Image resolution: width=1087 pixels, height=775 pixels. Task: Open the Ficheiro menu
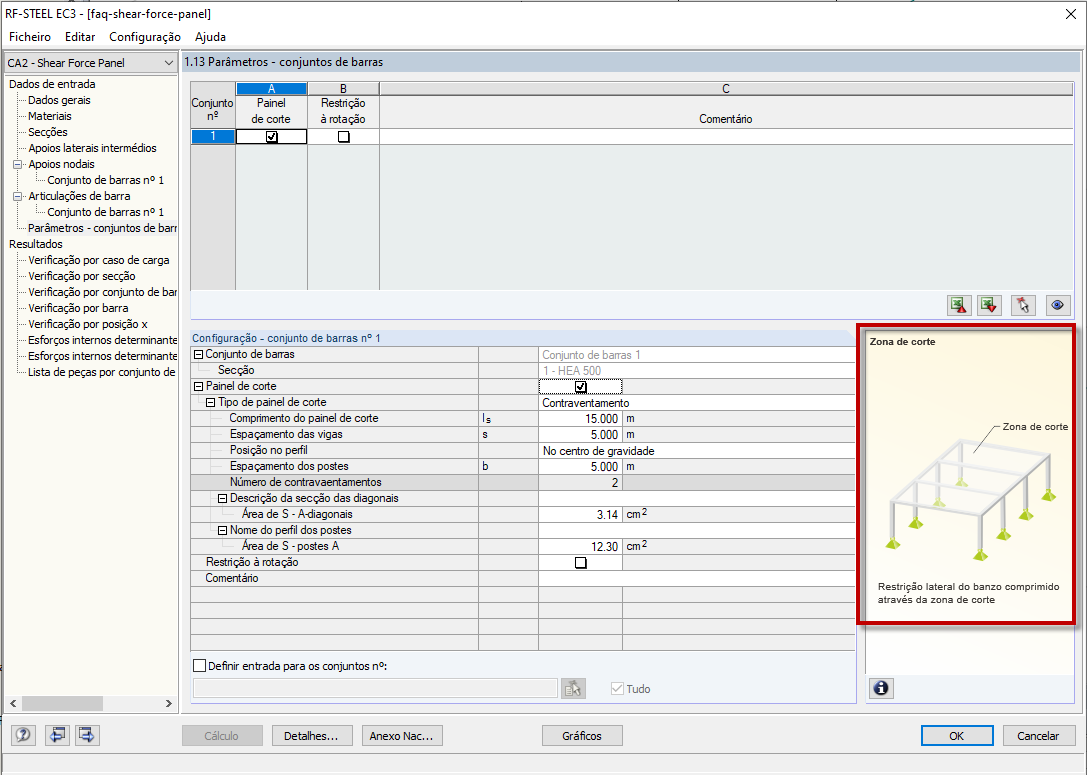(x=30, y=37)
